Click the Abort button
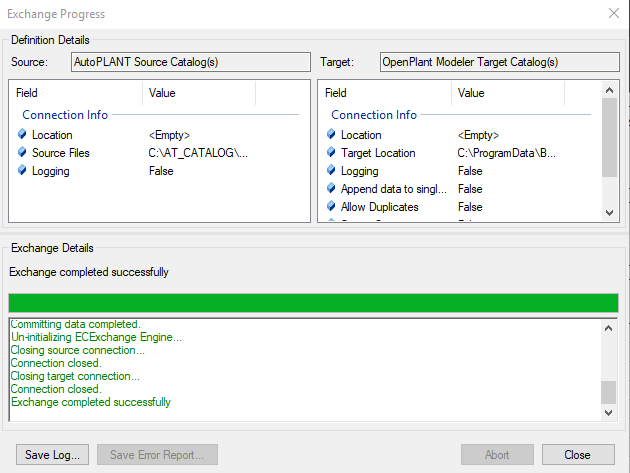The width and height of the screenshot is (630, 473). [497, 455]
